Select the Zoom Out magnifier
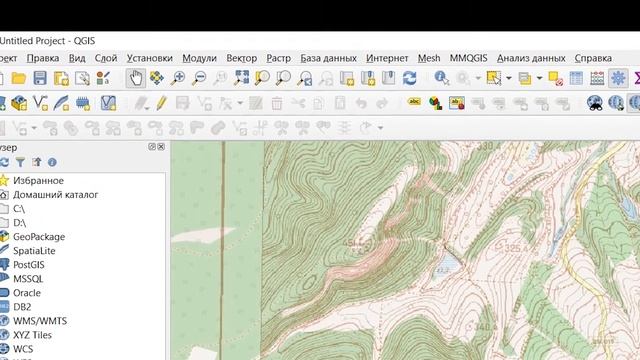This screenshot has height=360, width=640. 199,78
